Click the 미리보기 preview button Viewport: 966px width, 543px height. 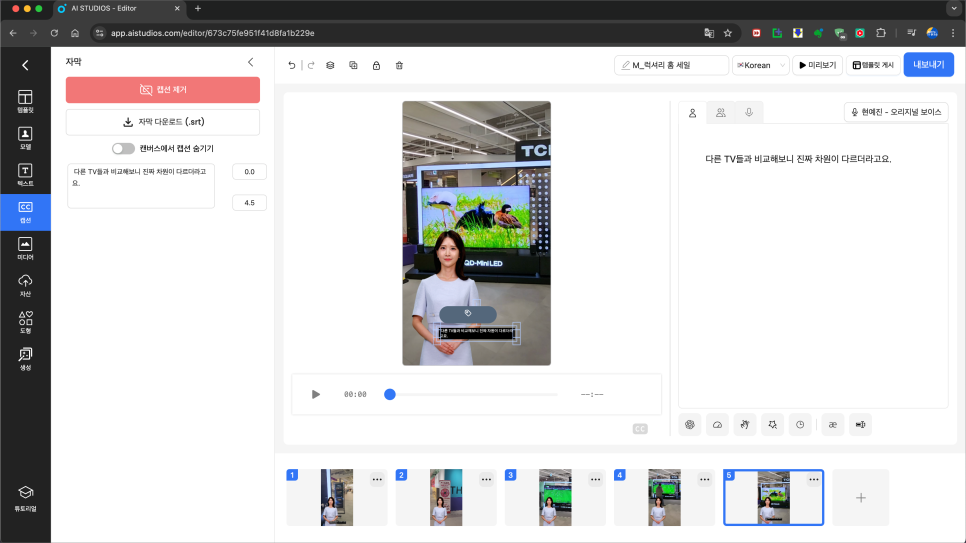coord(817,65)
